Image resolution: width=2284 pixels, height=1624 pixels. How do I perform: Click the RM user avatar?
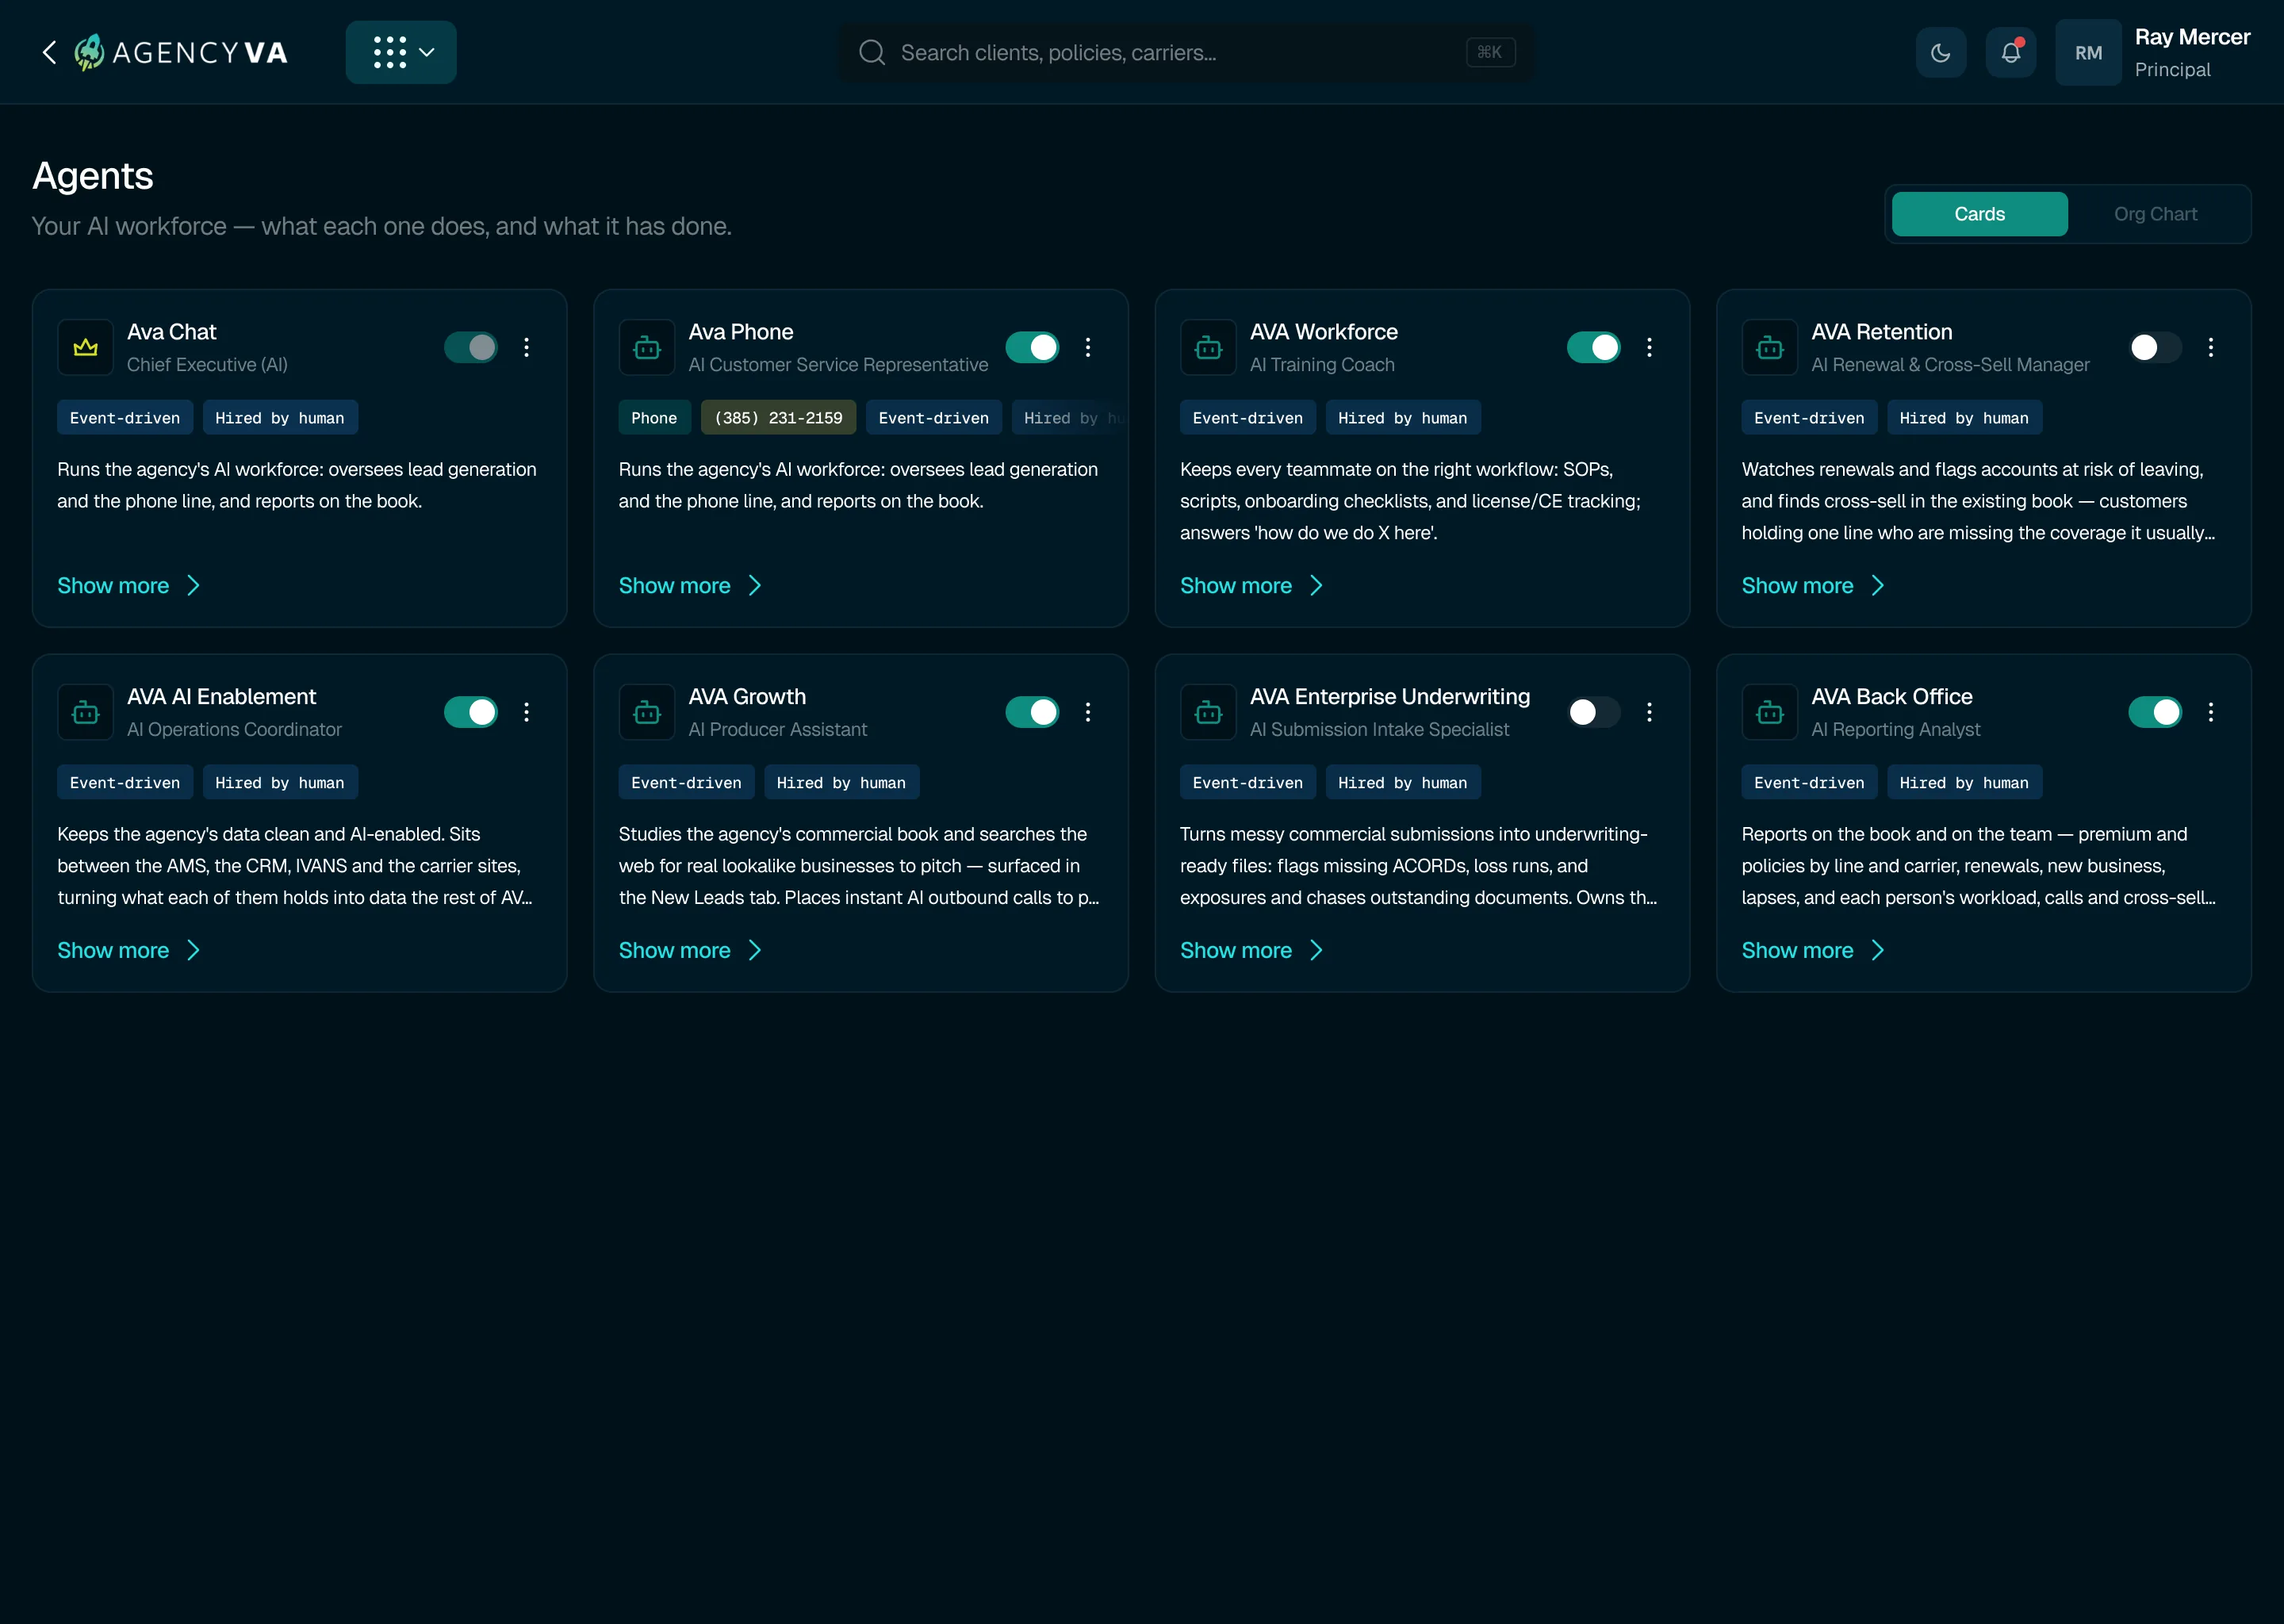[2088, 52]
